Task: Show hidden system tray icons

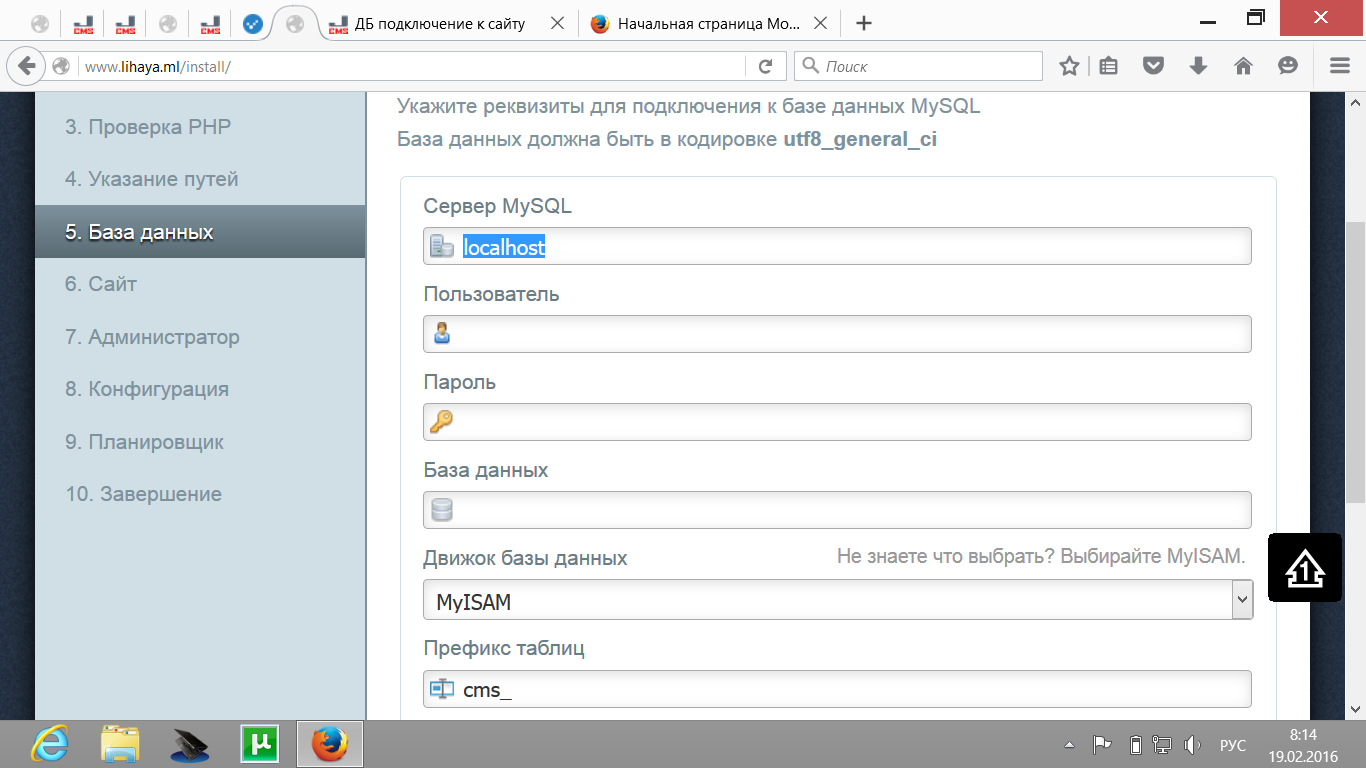Action: 1070,745
